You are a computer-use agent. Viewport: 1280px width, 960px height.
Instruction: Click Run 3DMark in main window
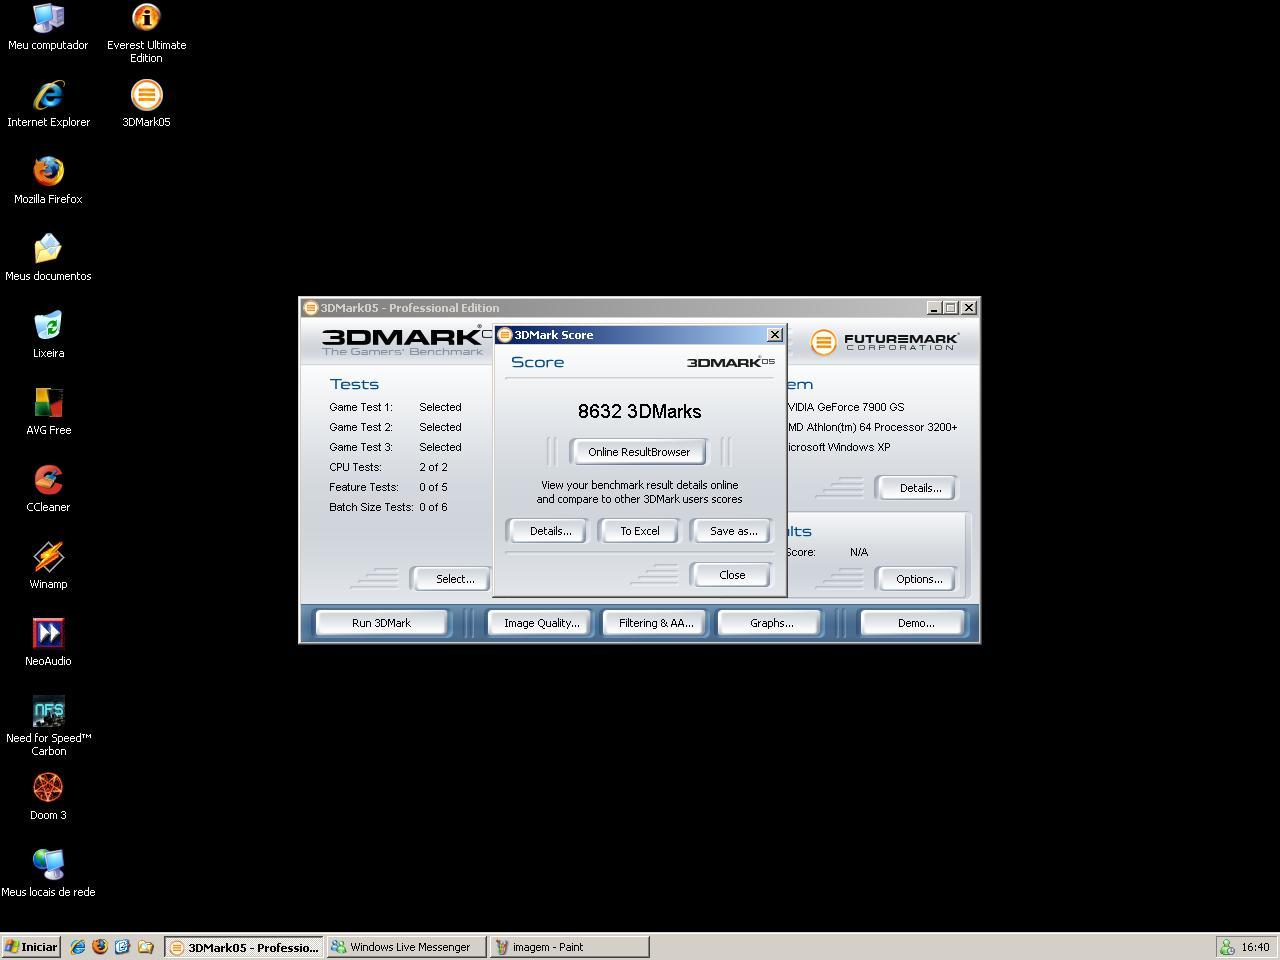(381, 623)
